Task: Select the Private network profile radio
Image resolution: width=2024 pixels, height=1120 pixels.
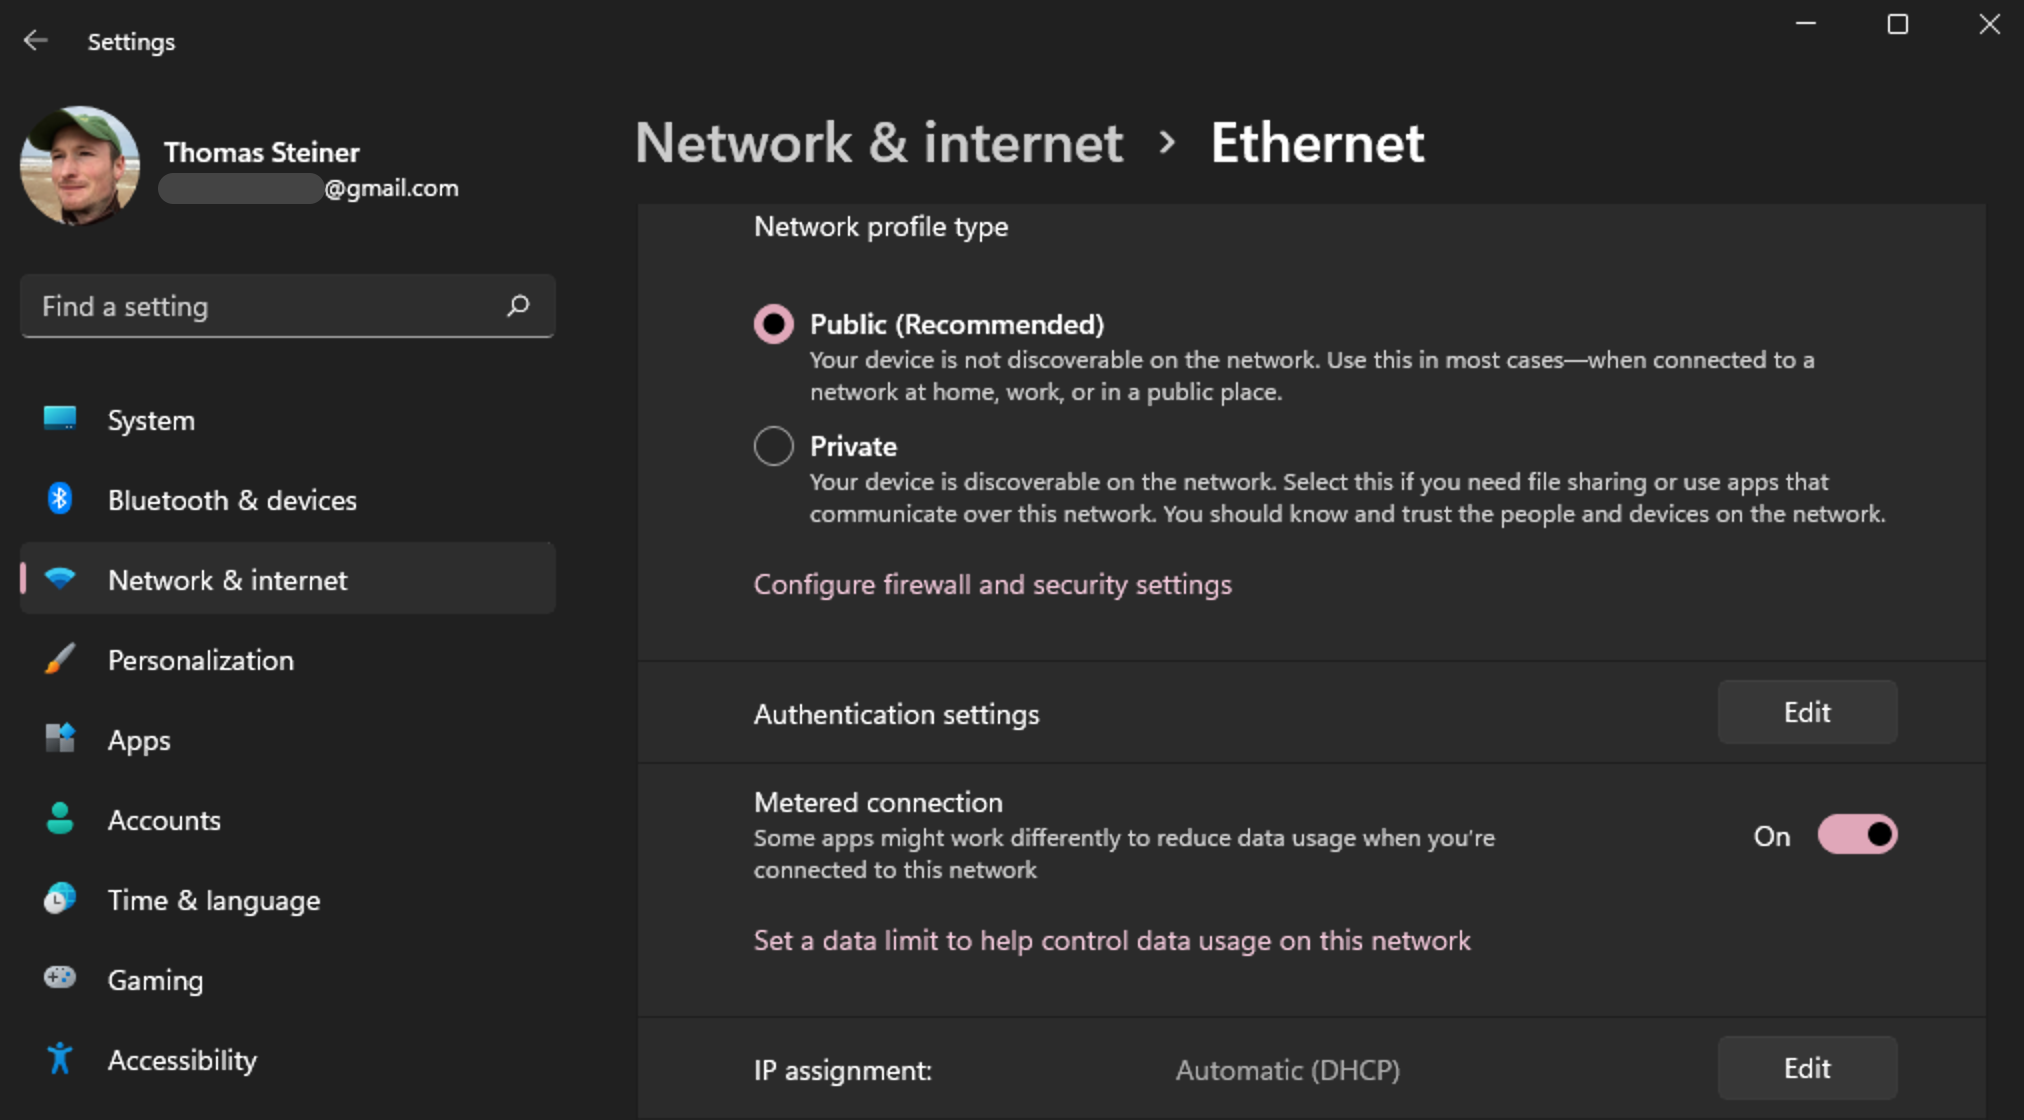Action: 773,446
